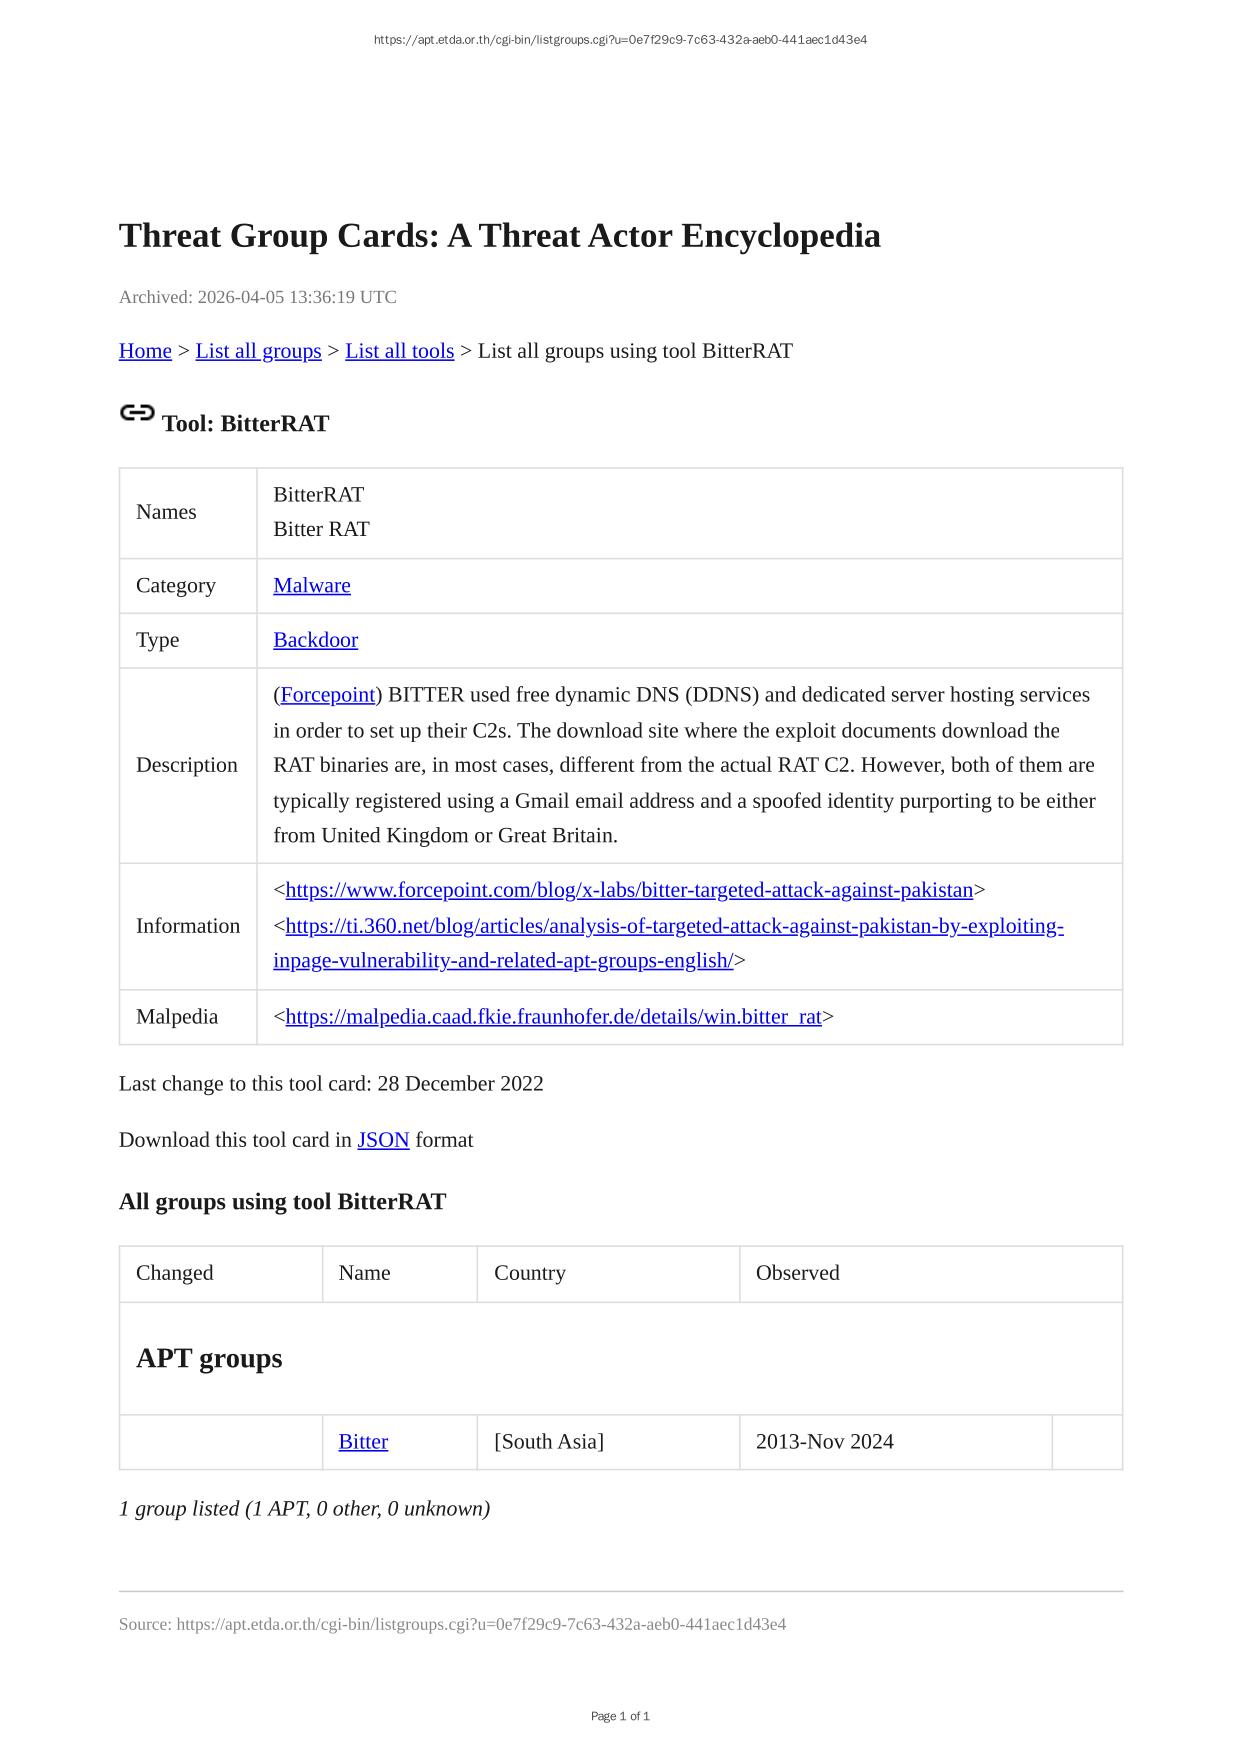The height and width of the screenshot is (1756, 1242).
Task: Click the APT groups section heading
Action: tap(209, 1358)
